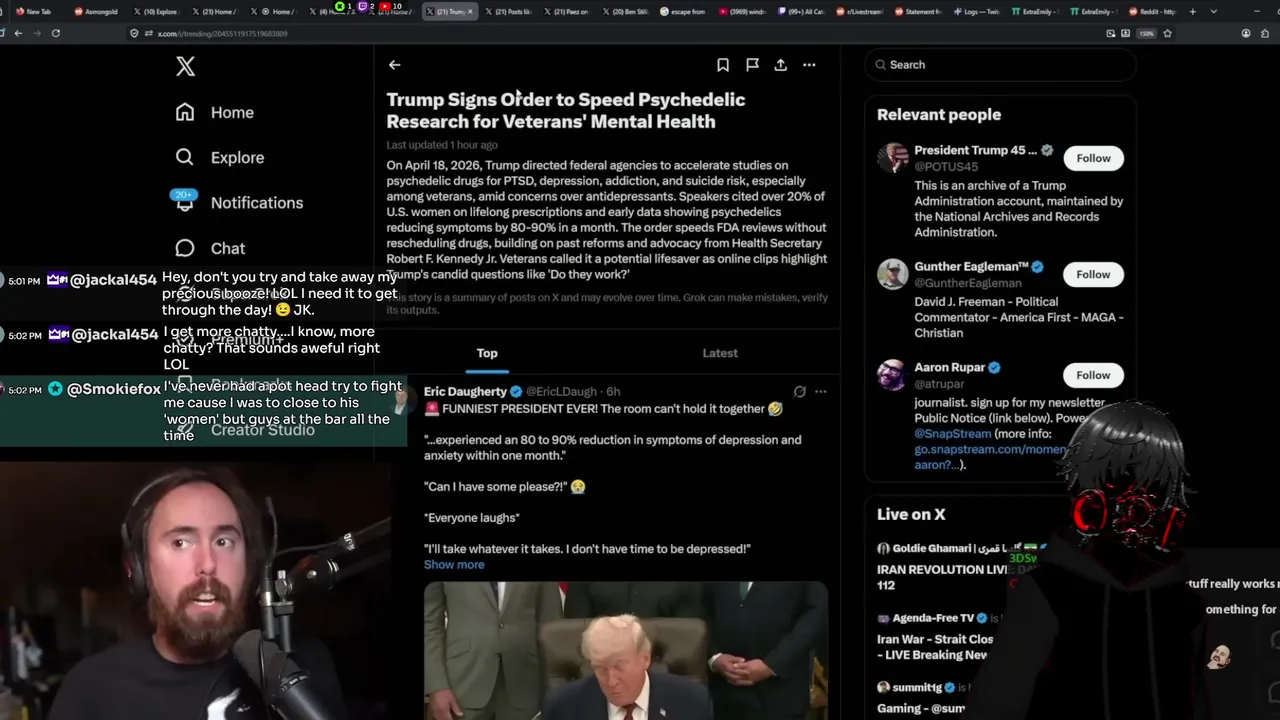1280x720 pixels.
Task: Switch to the (20) Ben Still browser tab
Action: click(x=627, y=11)
